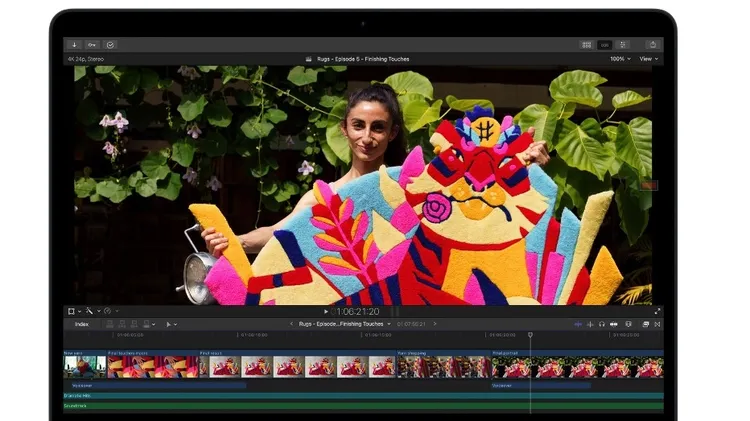Select the green Soundtrack audio track
This screenshot has height=421, width=750.
pos(364,406)
